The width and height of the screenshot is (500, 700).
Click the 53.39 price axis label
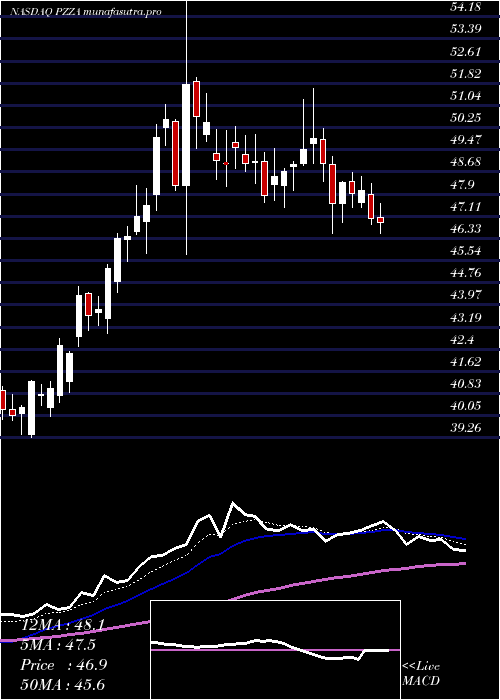point(465,29)
